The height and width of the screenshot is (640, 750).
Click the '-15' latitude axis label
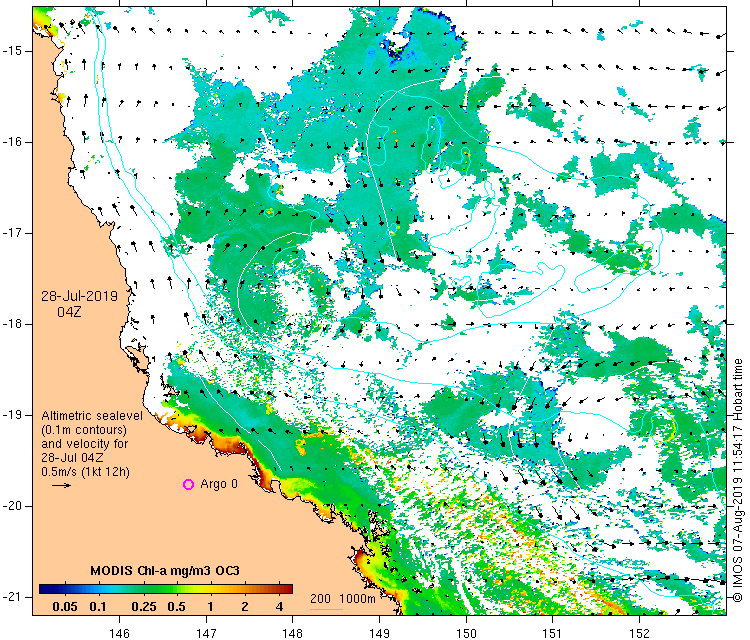11,51
